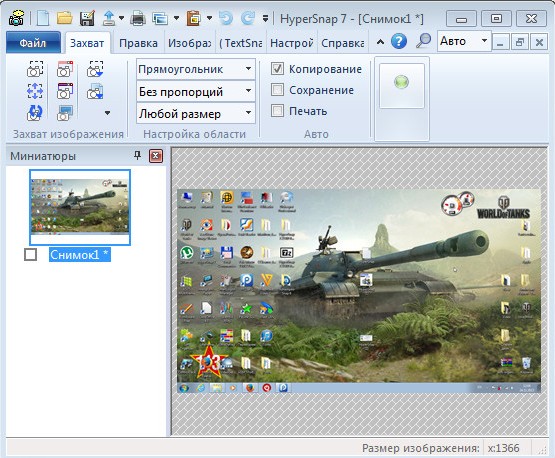Open the Без пропорций dropdown
Image resolution: width=555 pixels, height=458 pixels.
195,92
